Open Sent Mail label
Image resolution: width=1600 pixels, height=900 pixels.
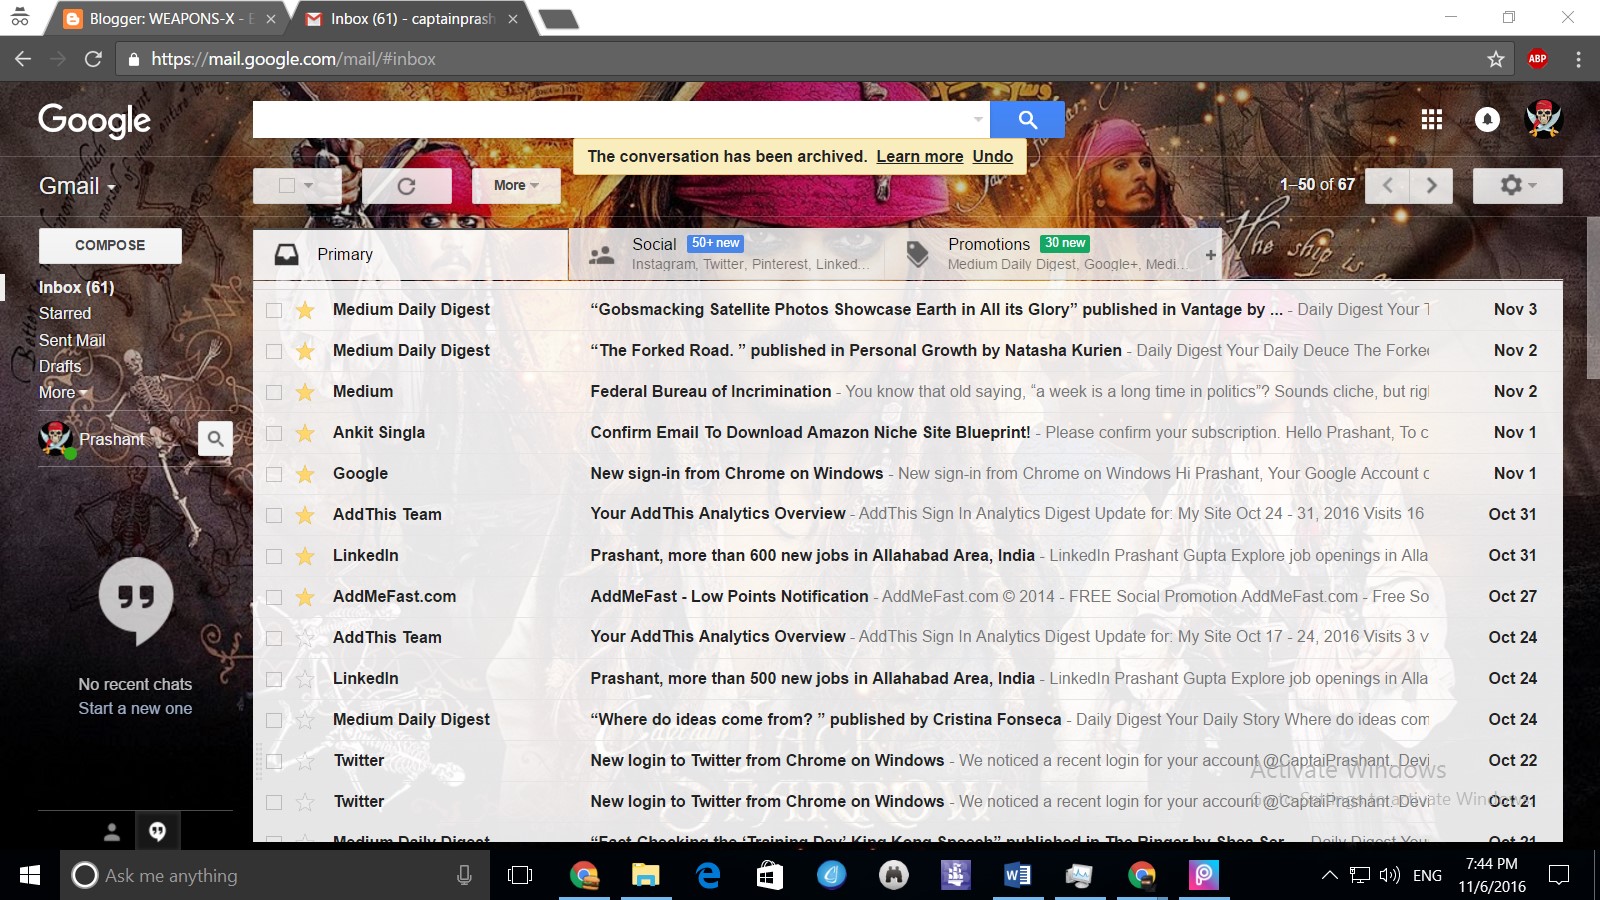[x=72, y=341]
